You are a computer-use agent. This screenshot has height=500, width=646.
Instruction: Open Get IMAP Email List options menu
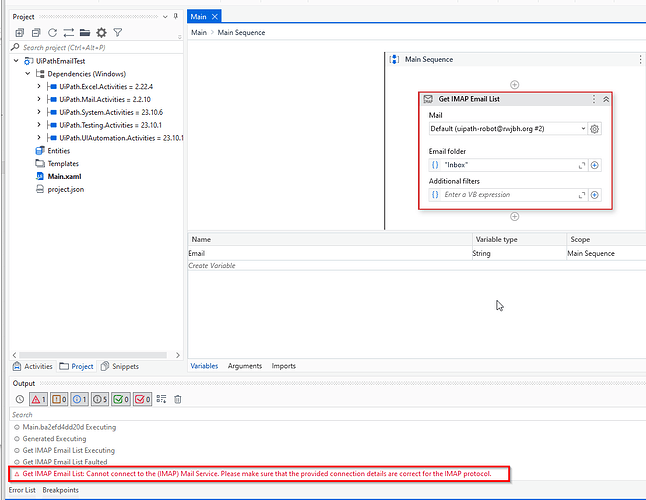tap(594, 99)
